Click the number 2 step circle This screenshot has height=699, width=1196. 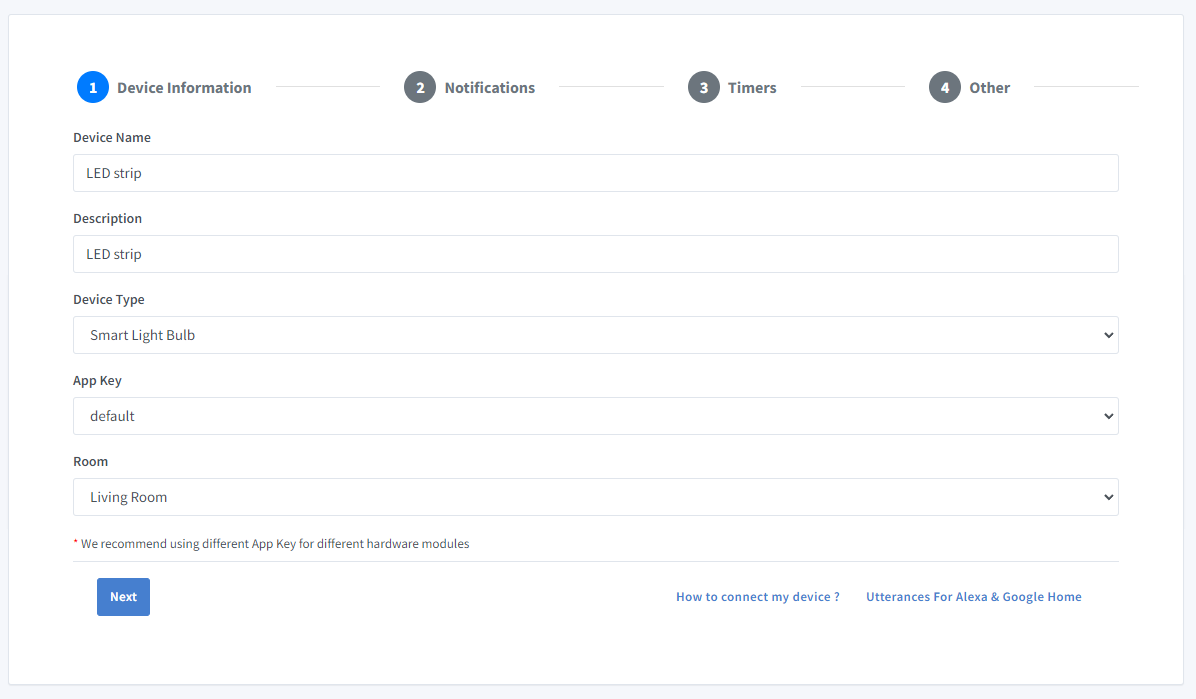click(x=420, y=87)
